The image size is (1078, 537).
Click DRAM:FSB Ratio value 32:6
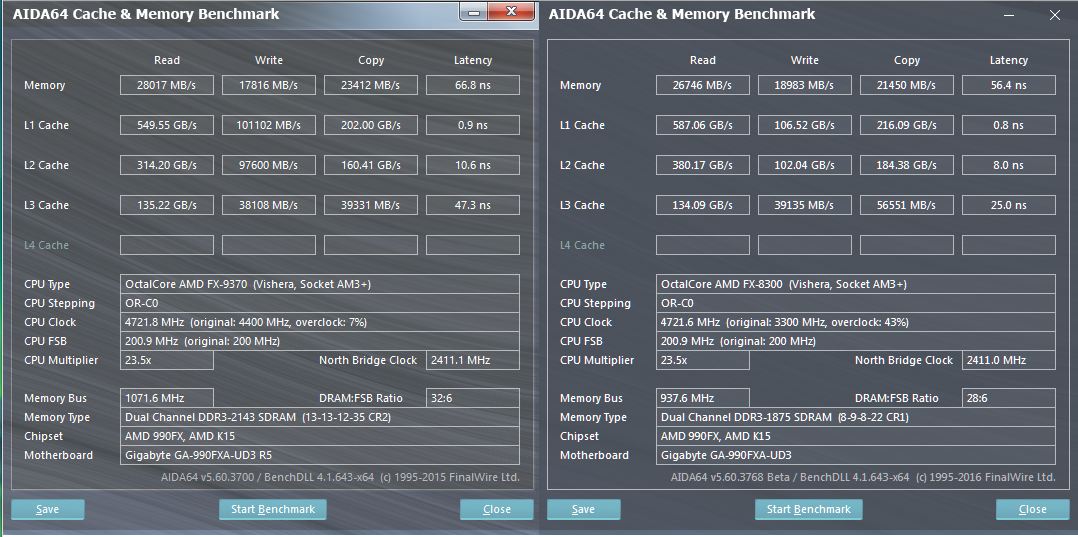(473, 398)
